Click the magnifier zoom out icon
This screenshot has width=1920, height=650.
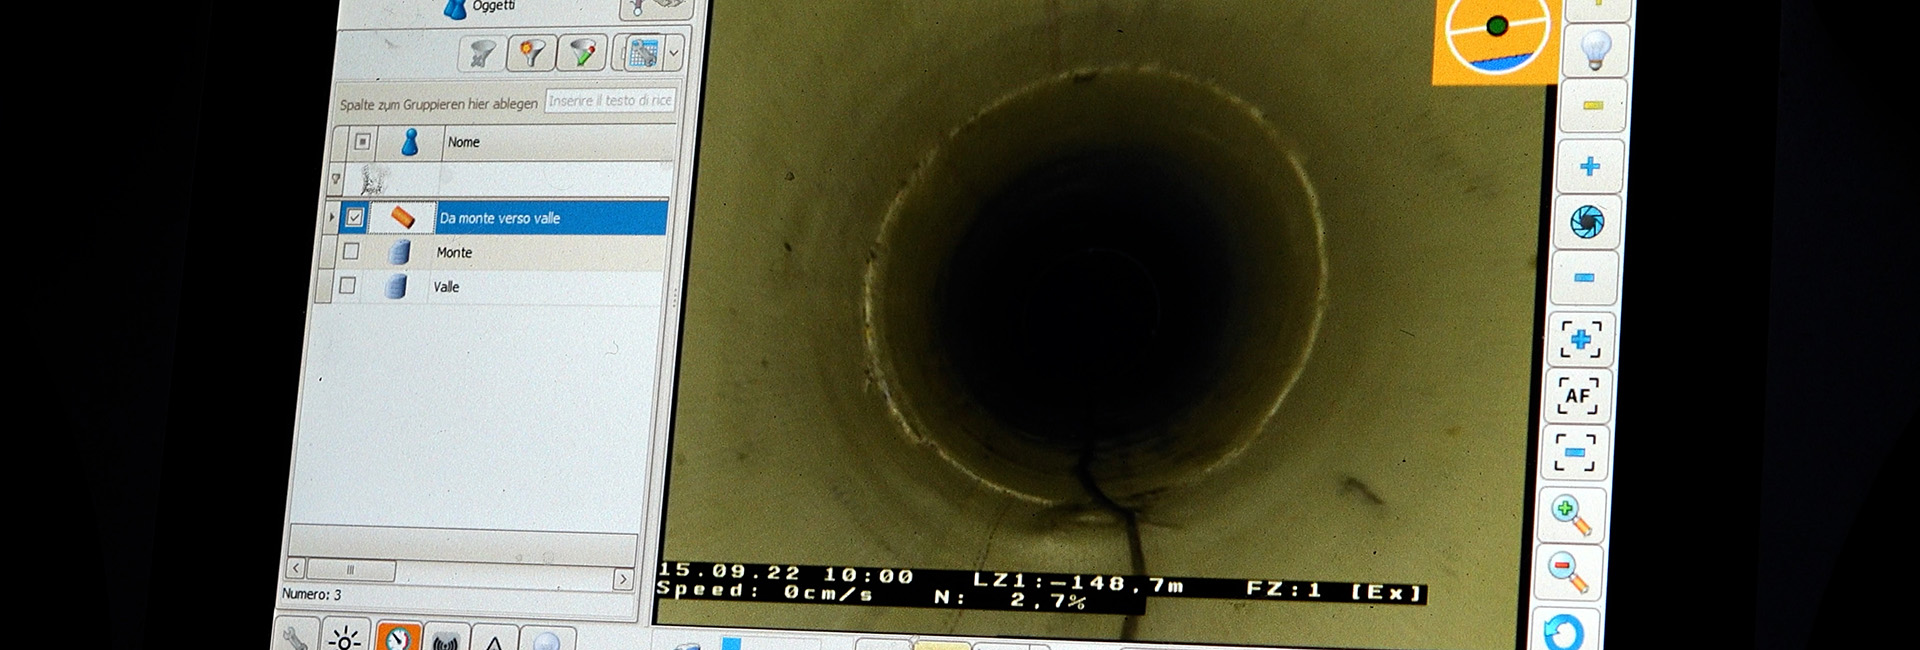pos(1567,573)
